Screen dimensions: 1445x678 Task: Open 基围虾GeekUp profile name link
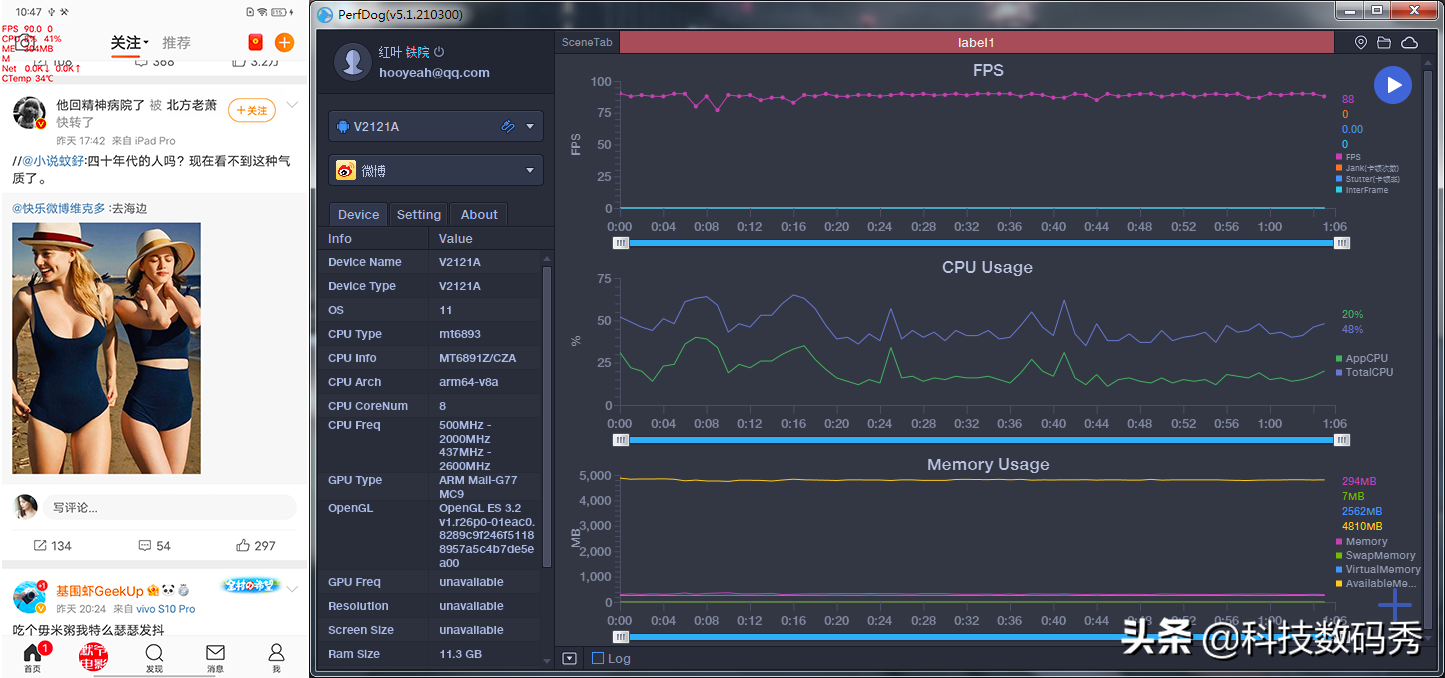pyautogui.click(x=100, y=591)
